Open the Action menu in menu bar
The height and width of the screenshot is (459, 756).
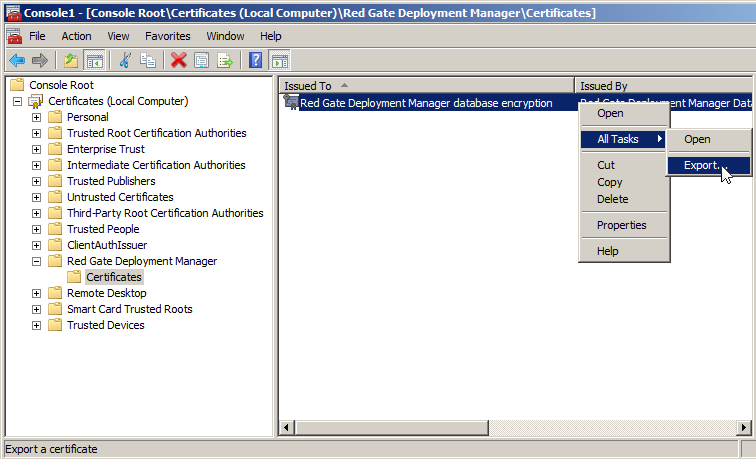coord(76,36)
